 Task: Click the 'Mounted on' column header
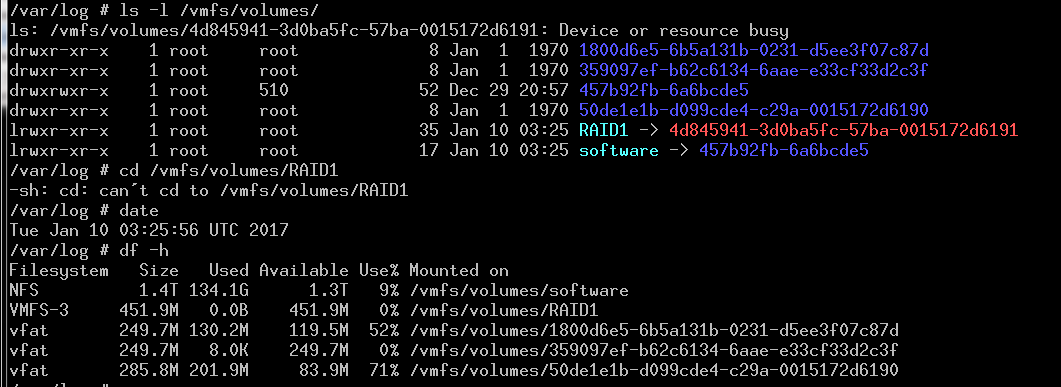coord(459,271)
